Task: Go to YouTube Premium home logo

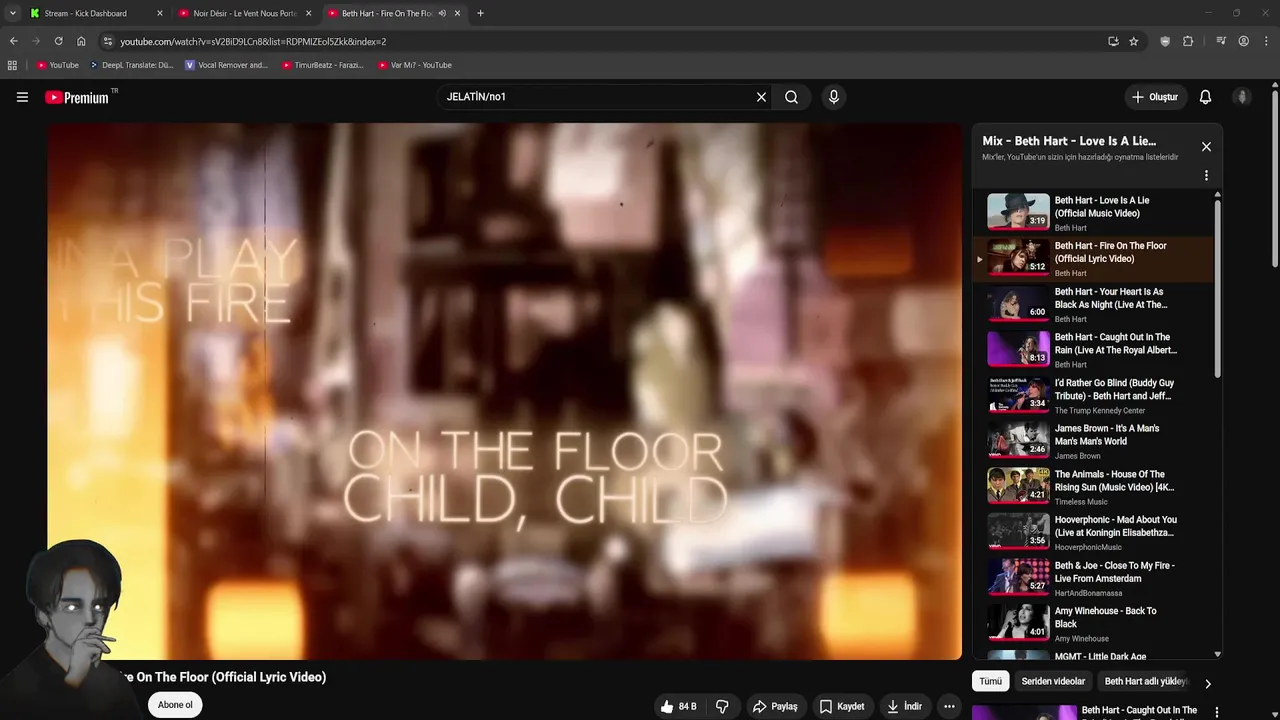Action: point(79,97)
